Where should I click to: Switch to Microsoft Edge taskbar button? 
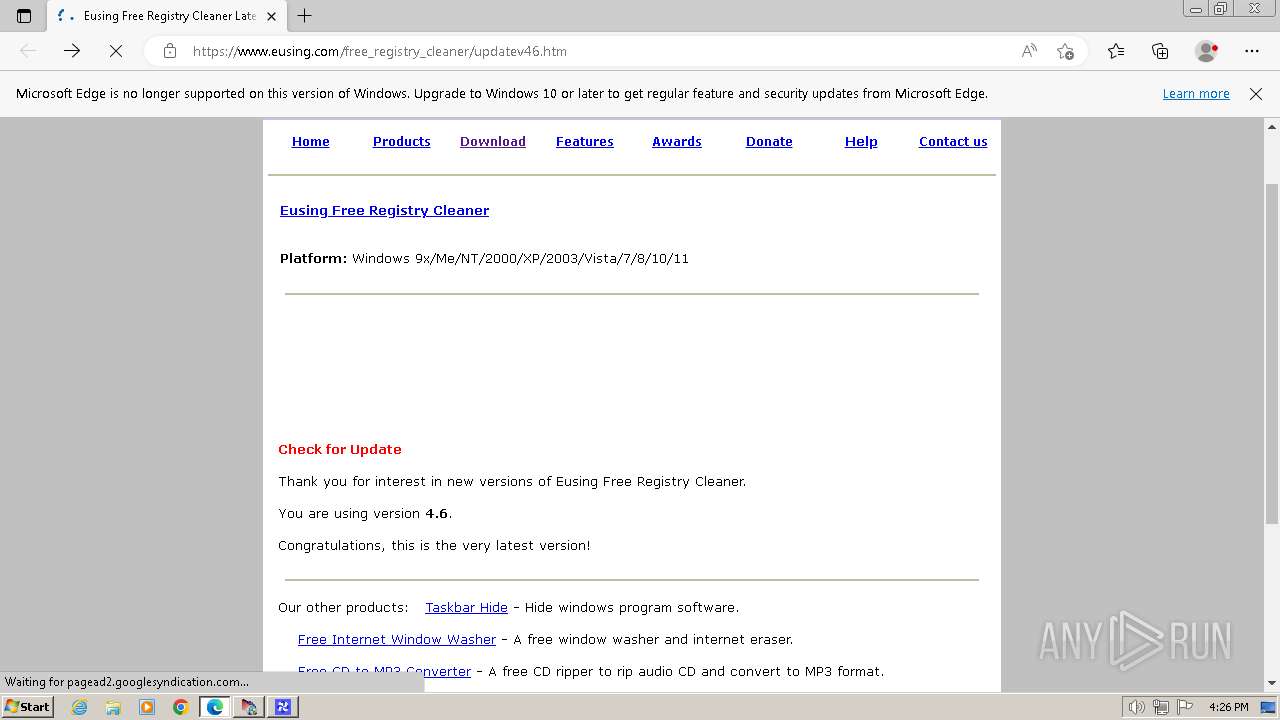(215, 707)
